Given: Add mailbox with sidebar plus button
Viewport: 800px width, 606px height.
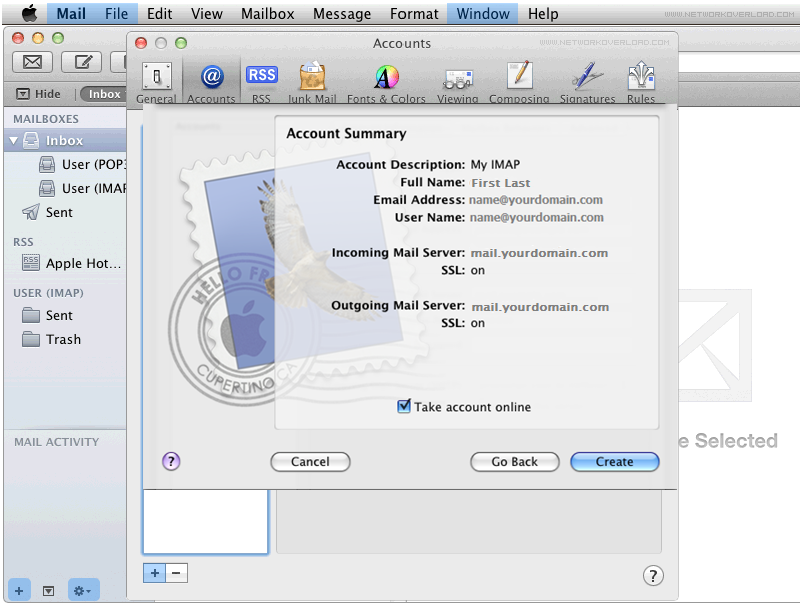Looking at the screenshot, I should point(19,591).
